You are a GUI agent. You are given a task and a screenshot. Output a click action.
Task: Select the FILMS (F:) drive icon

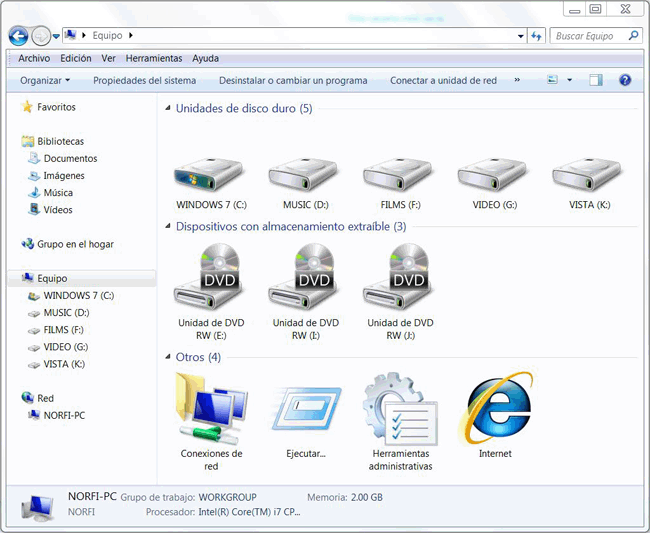tap(398, 175)
